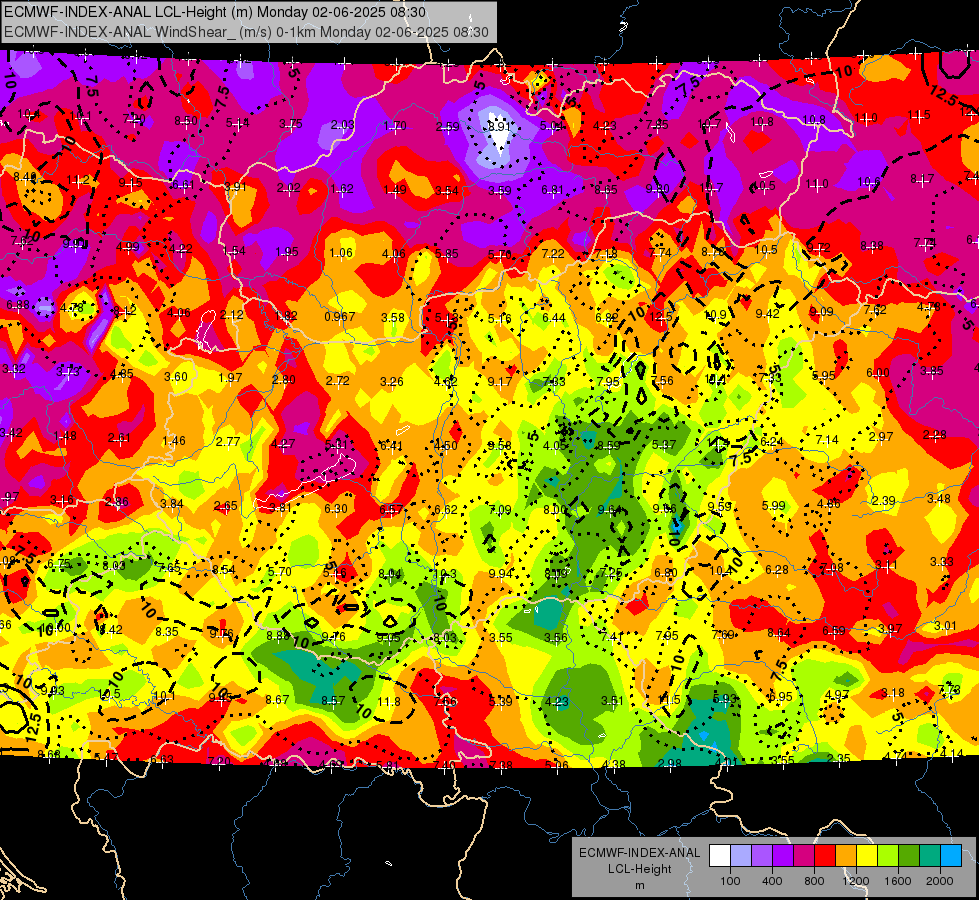Click the '1.06' wind shear value

341,253
